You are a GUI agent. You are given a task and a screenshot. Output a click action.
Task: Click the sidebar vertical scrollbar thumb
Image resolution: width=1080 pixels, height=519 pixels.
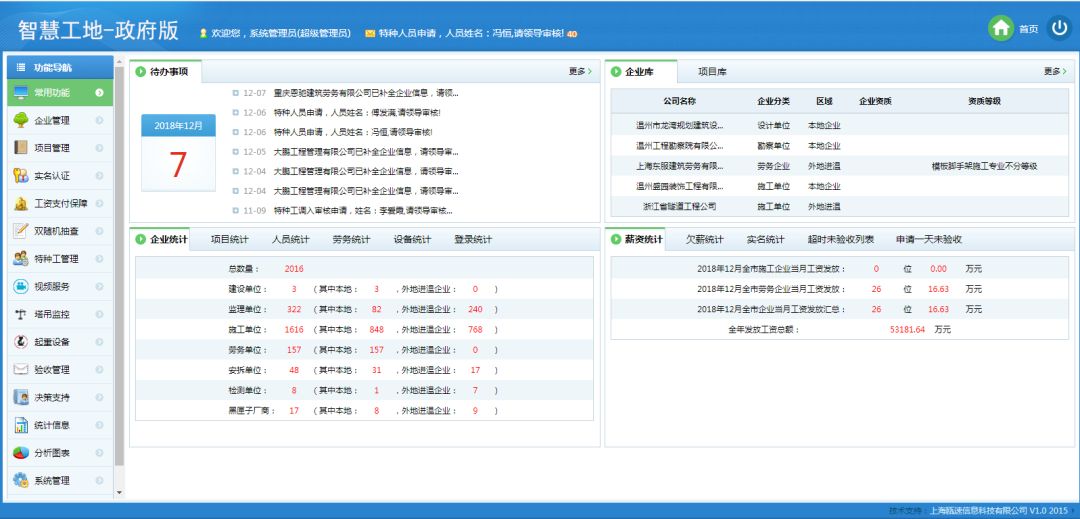[119, 265]
